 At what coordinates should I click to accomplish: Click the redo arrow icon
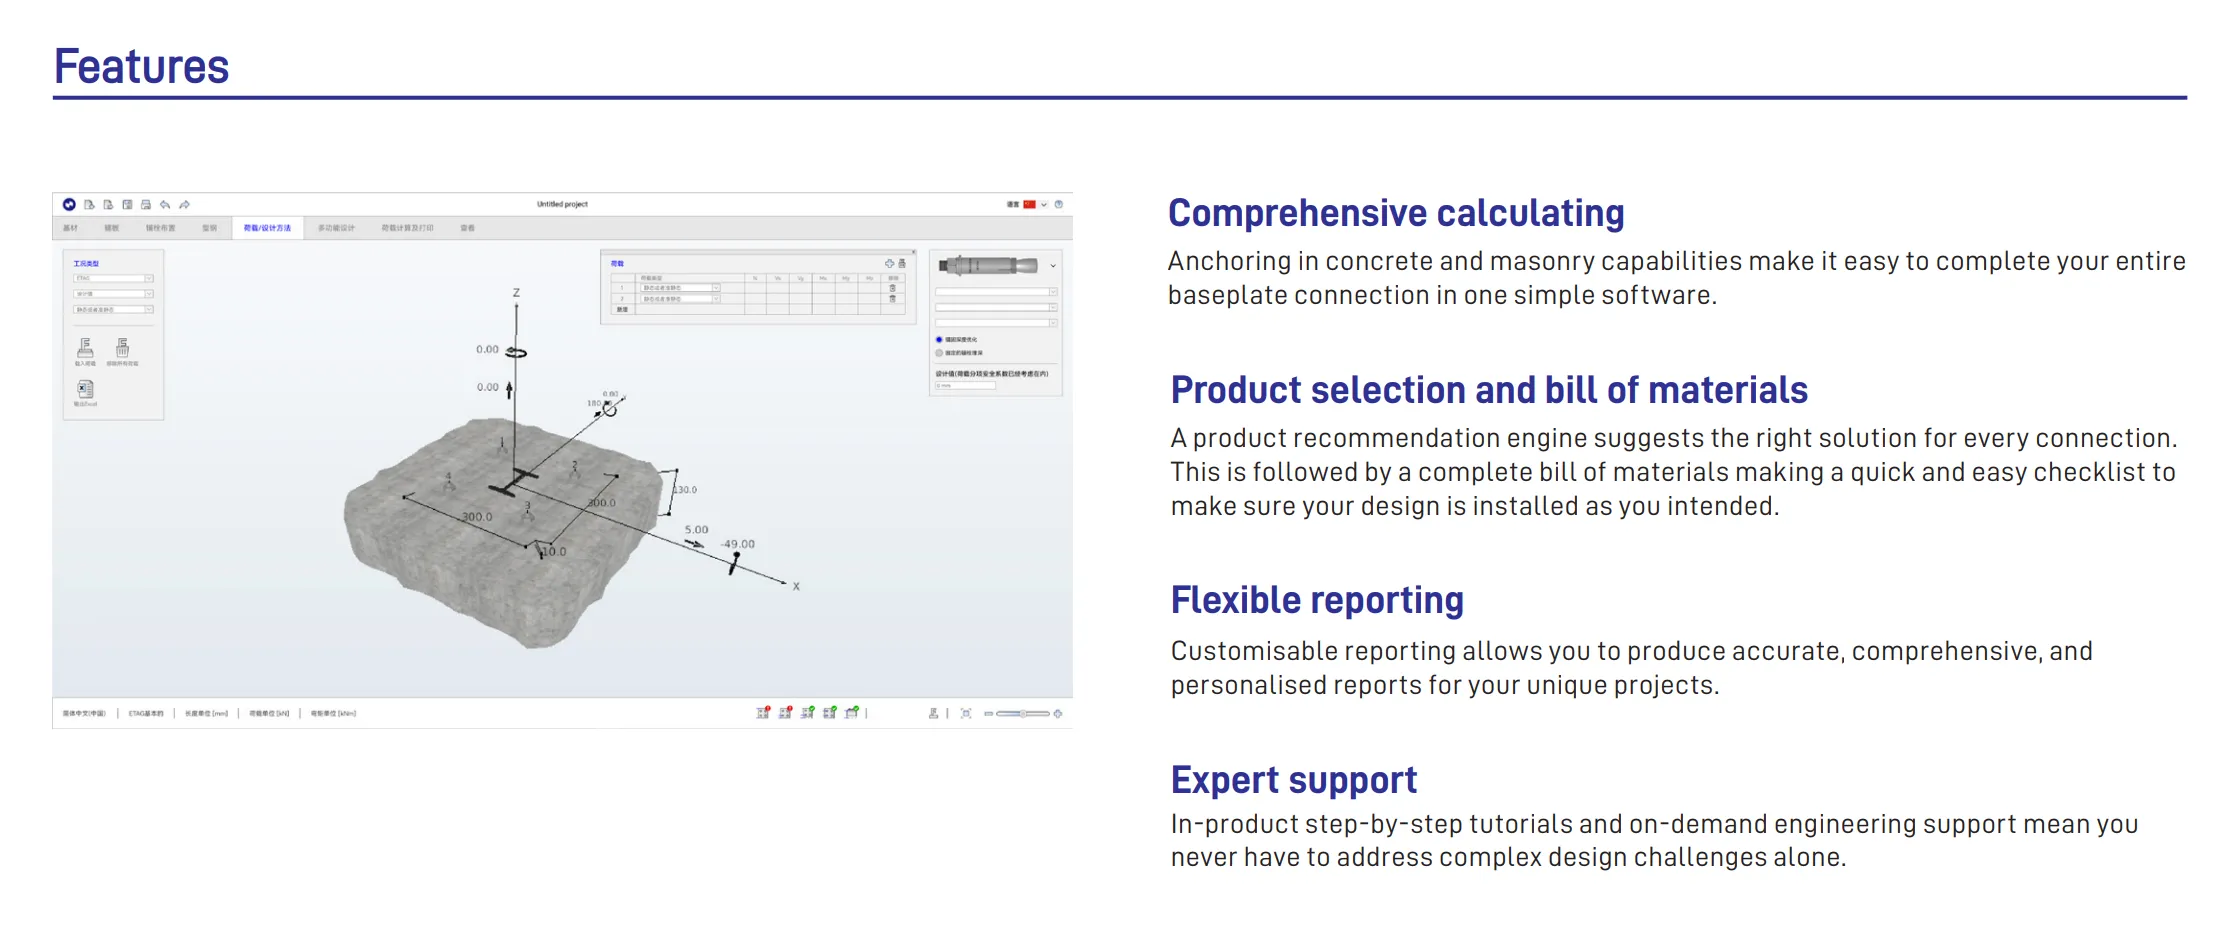click(x=184, y=204)
